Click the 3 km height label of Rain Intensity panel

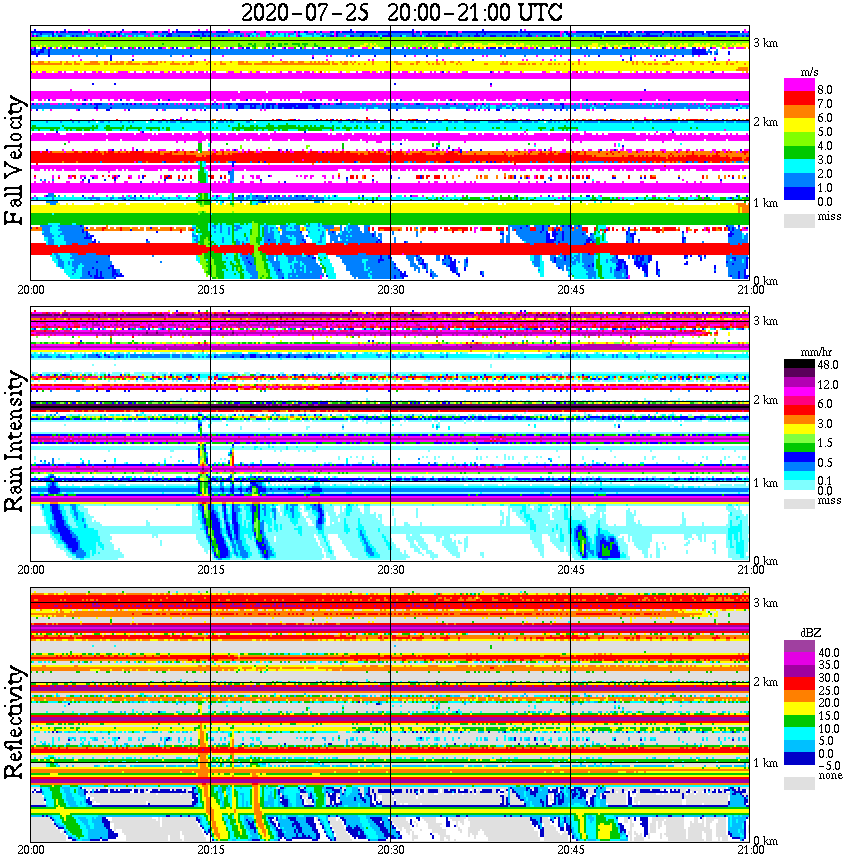[x=765, y=321]
